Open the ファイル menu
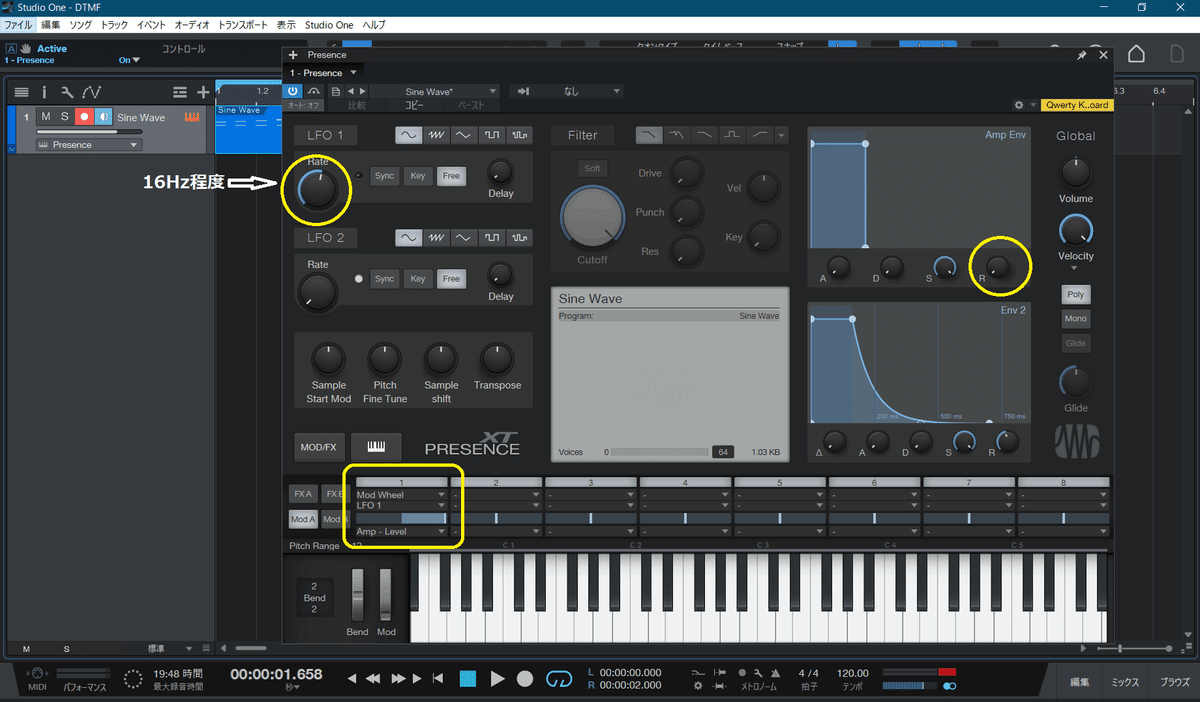This screenshot has width=1200, height=702. [18, 24]
